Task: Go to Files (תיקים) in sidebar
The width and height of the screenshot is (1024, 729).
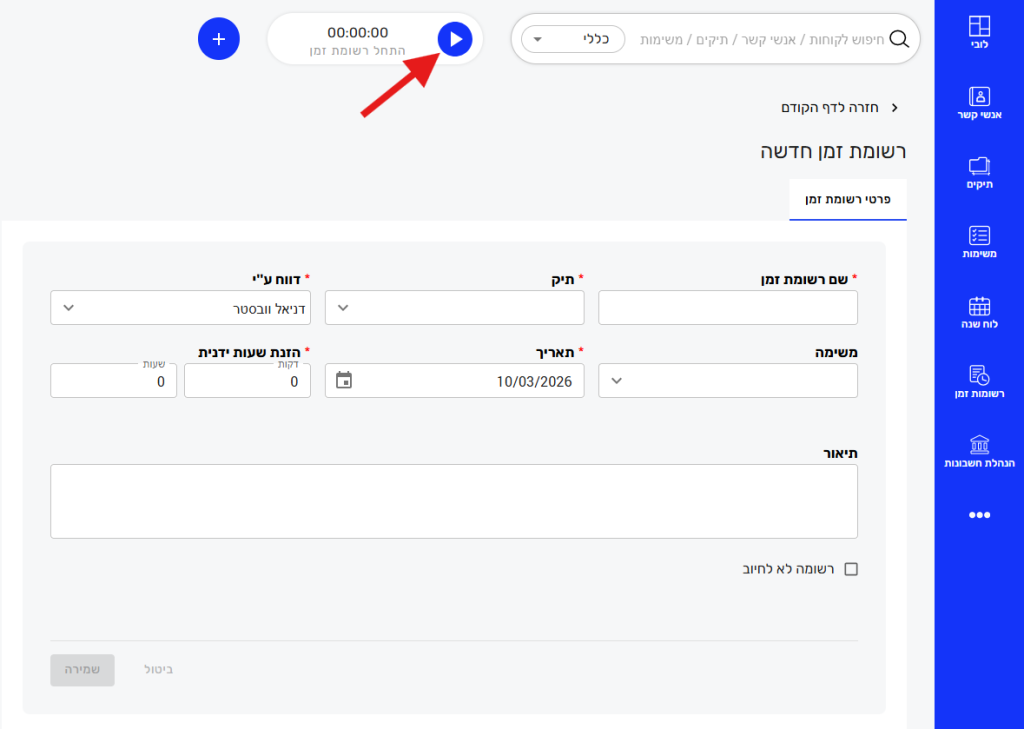Action: point(979,173)
